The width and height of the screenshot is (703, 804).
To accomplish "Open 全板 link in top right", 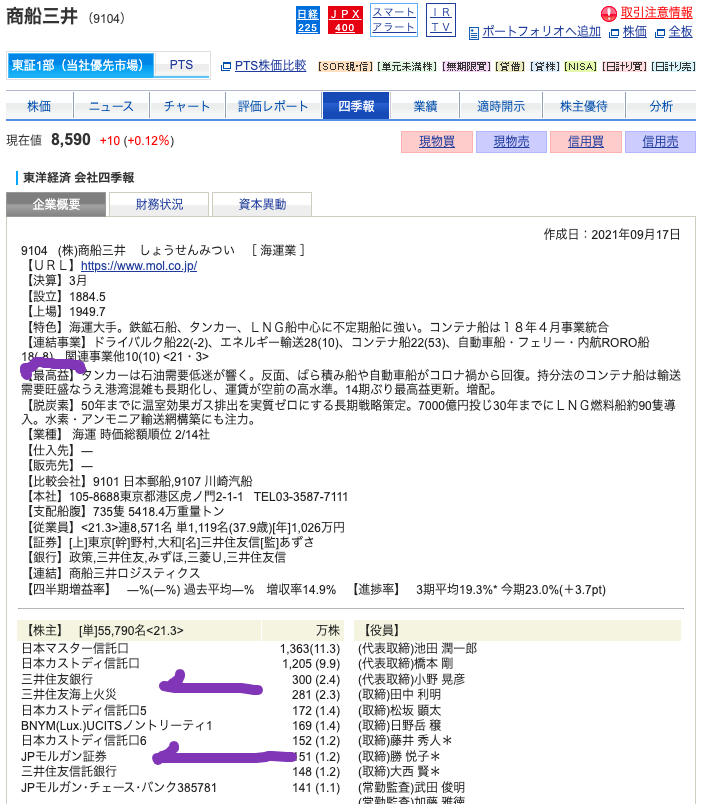I will pos(680,32).
